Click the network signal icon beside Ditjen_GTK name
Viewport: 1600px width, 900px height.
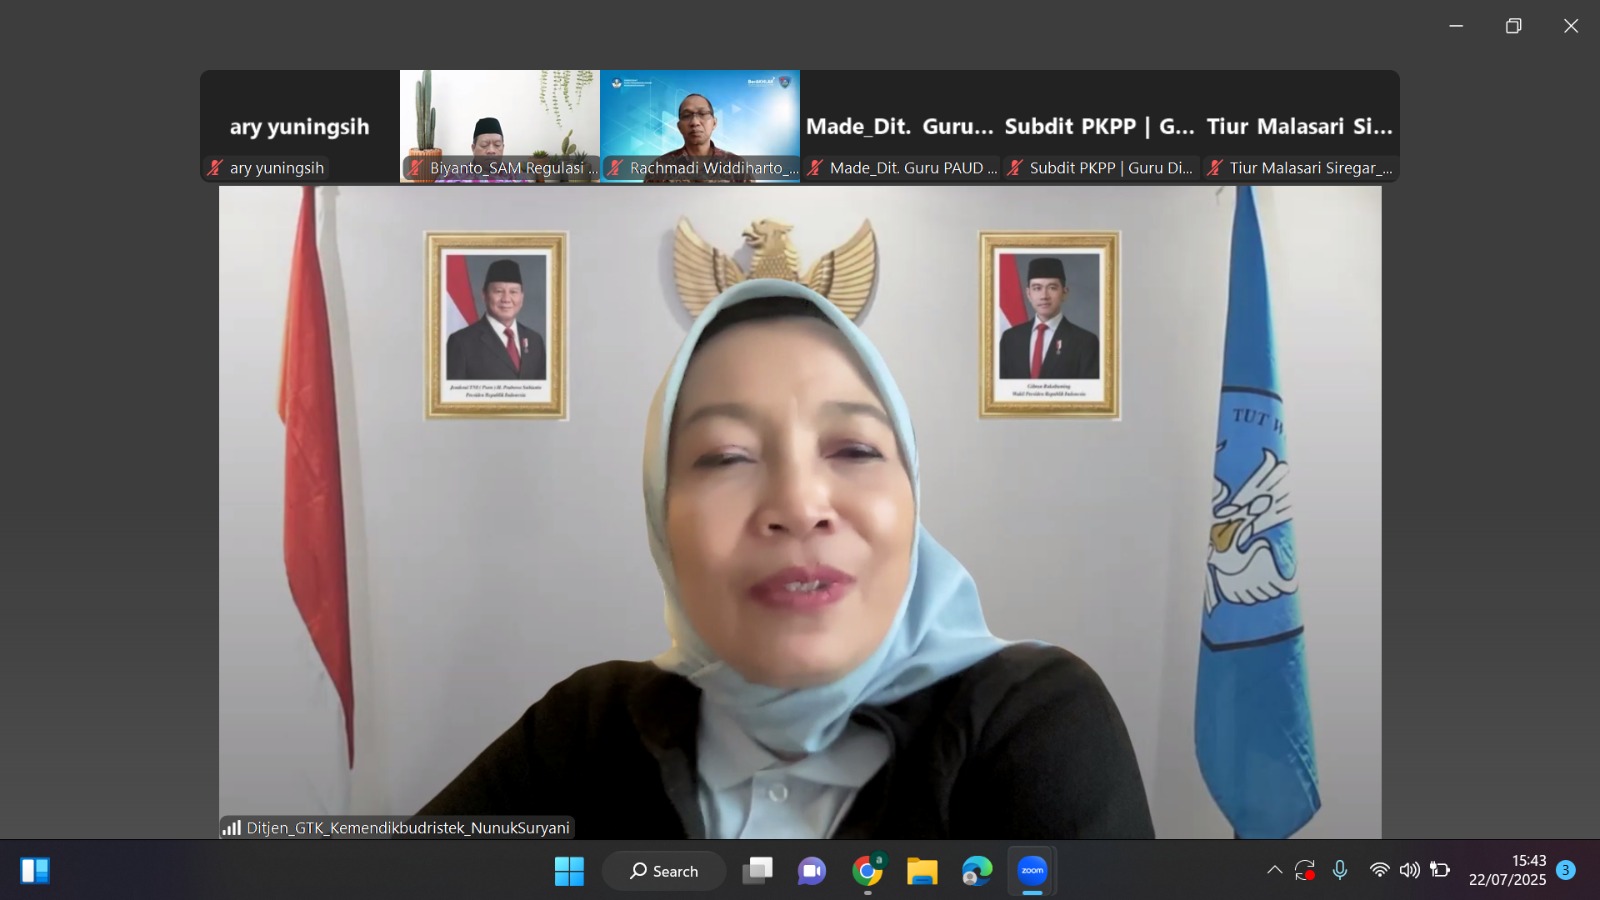pyautogui.click(x=232, y=828)
